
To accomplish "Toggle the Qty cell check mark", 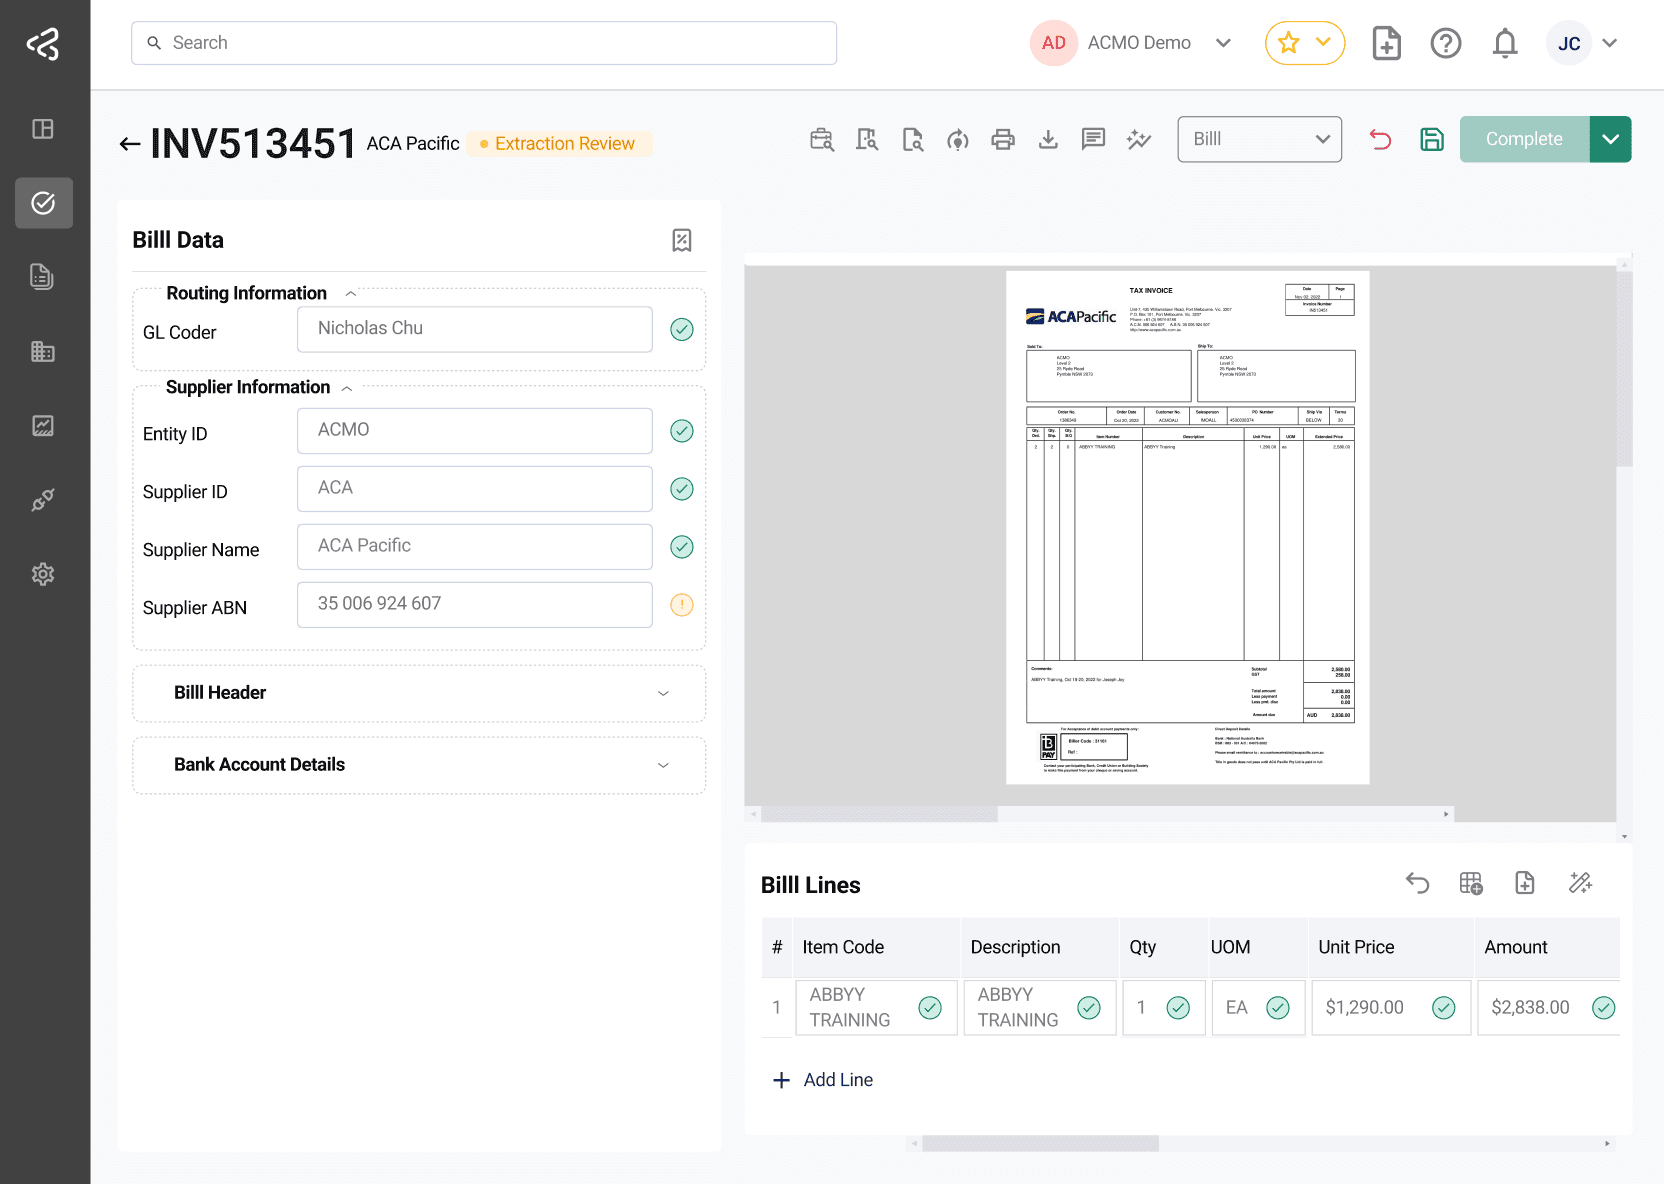I will 1178,1007.
